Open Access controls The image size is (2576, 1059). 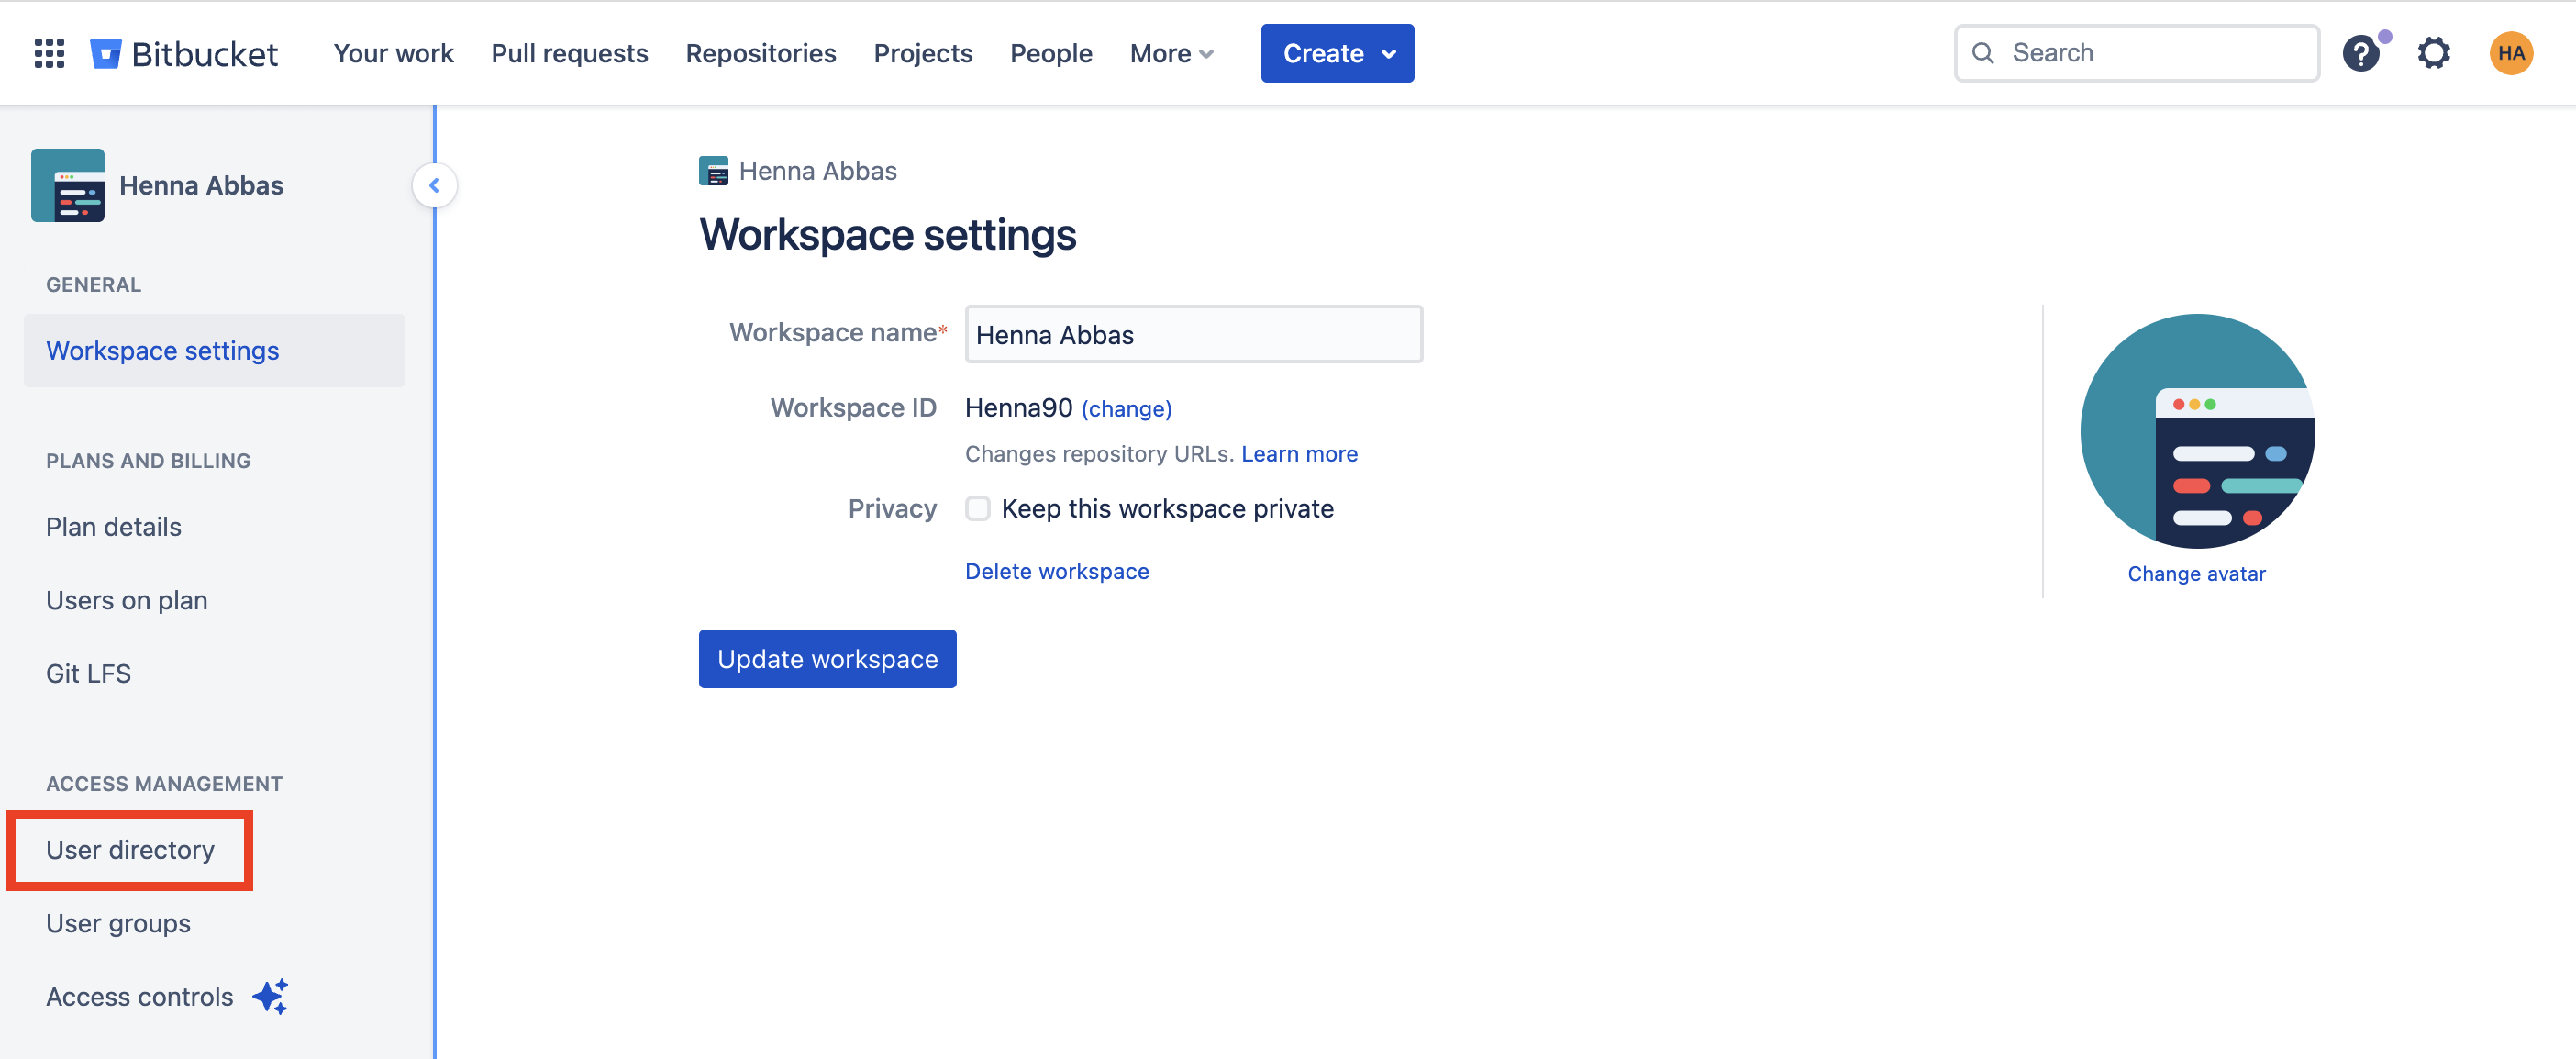[139, 996]
